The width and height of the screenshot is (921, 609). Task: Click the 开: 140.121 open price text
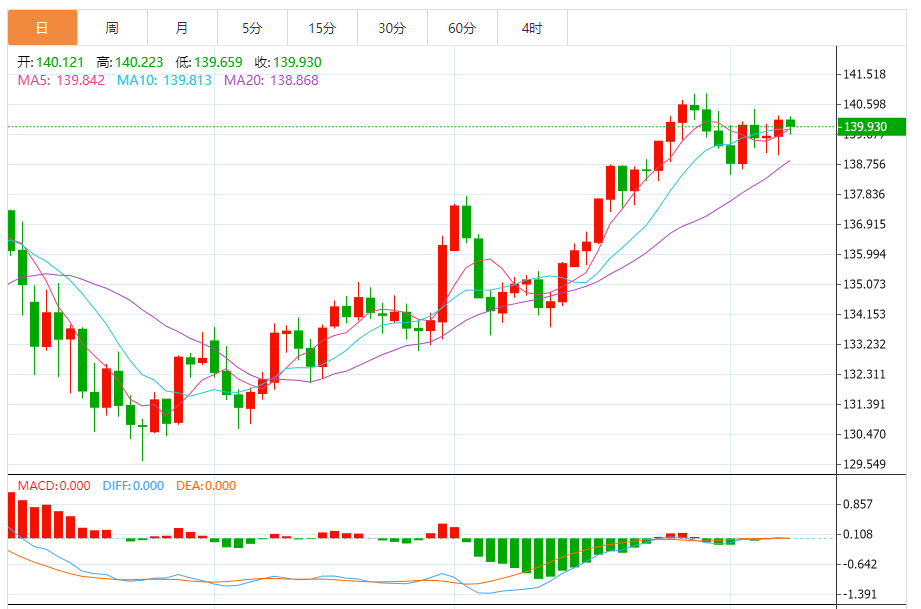[x=51, y=62]
